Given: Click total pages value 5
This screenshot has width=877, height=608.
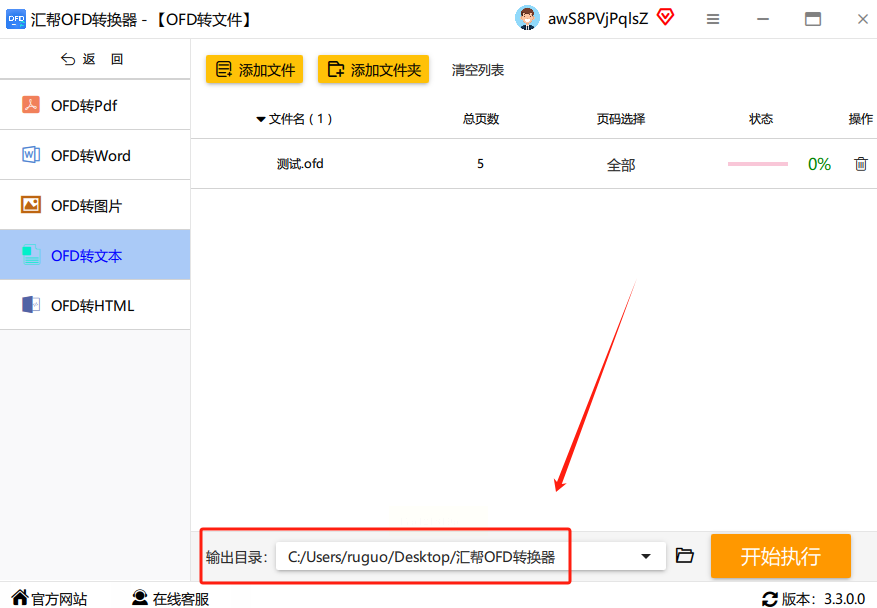Looking at the screenshot, I should coord(480,164).
